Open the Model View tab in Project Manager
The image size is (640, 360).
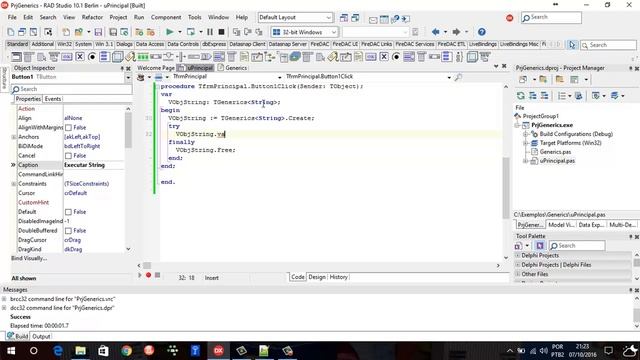pos(561,225)
